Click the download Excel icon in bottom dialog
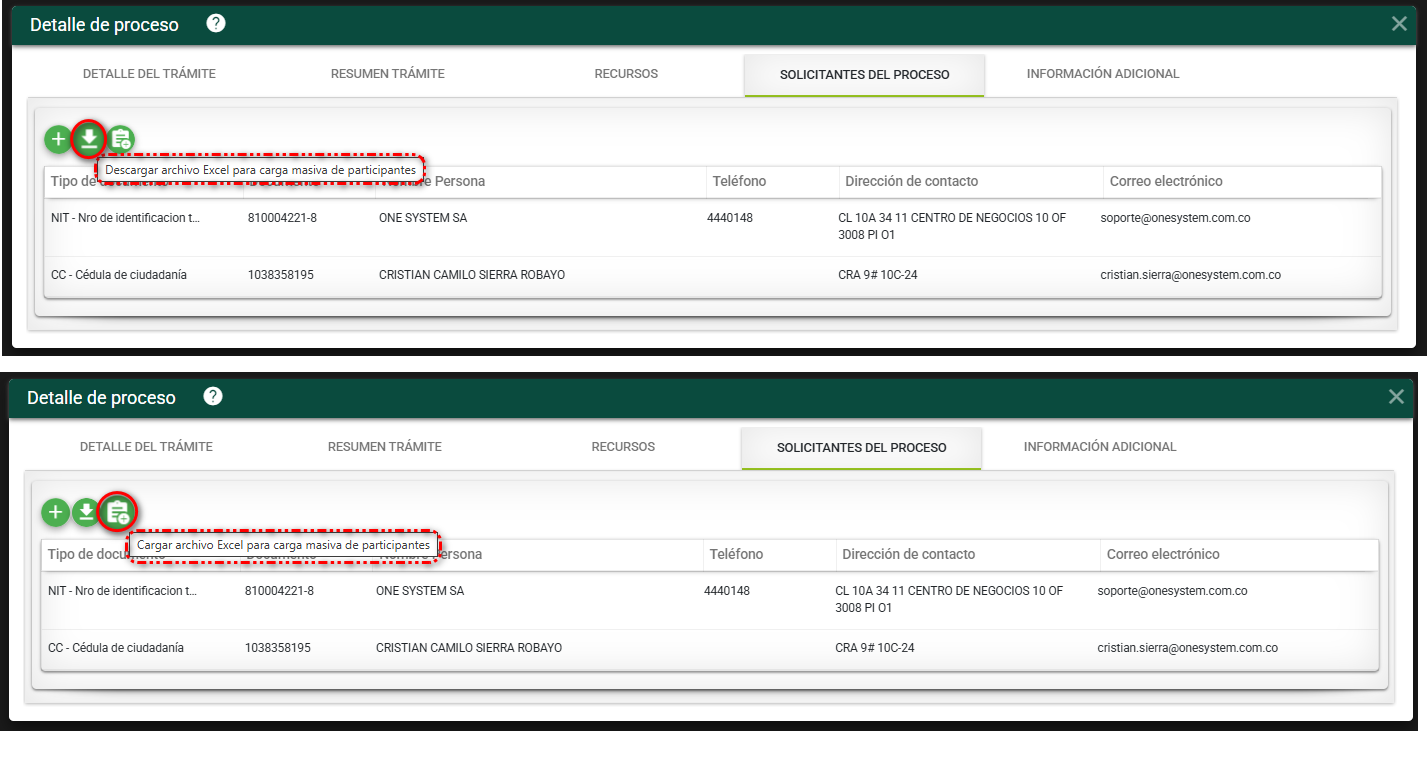This screenshot has width=1427, height=757. coord(86,513)
